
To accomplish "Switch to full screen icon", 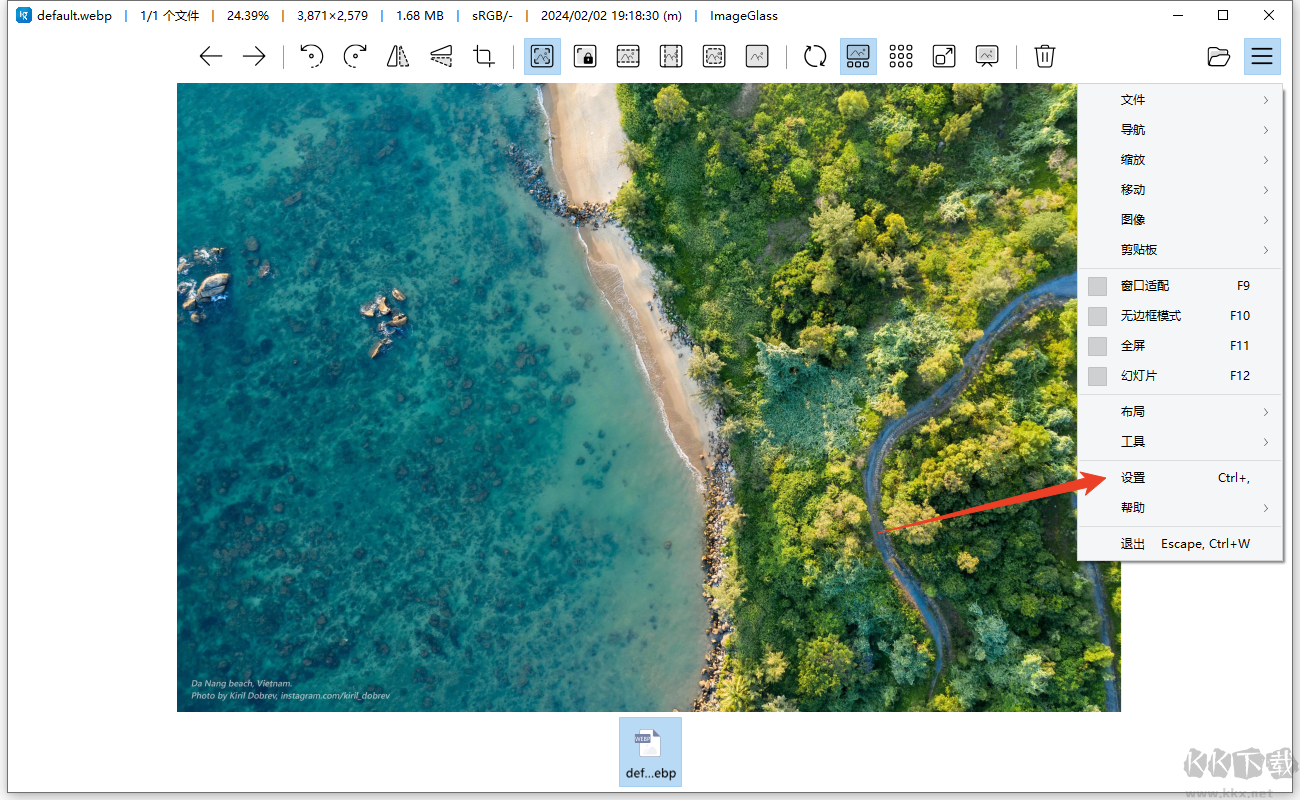I will click(944, 56).
